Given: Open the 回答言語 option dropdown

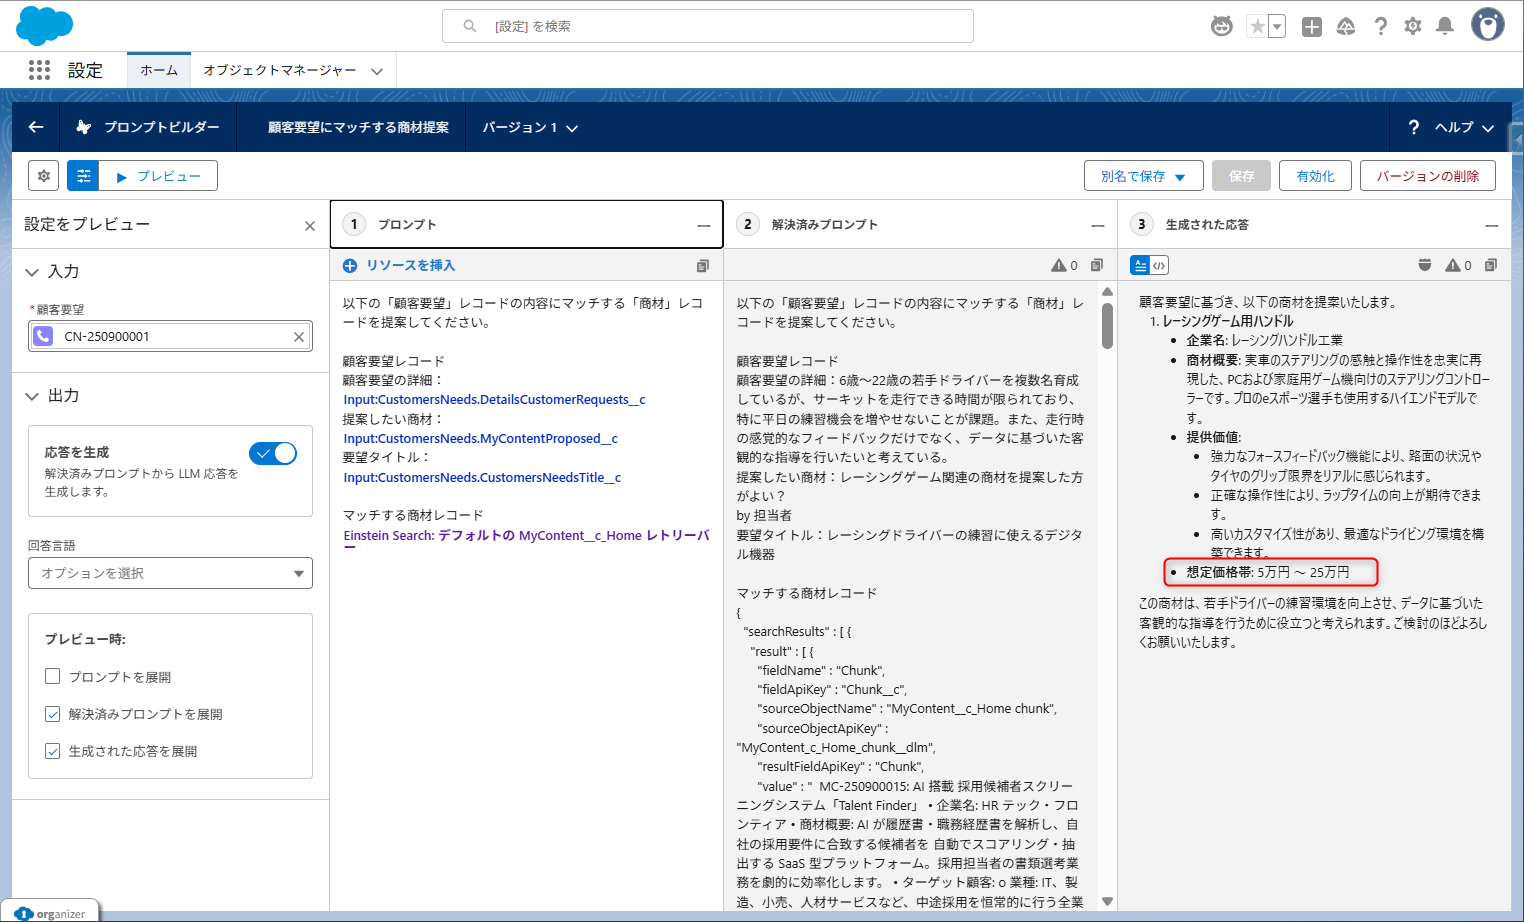Looking at the screenshot, I should [x=170, y=573].
